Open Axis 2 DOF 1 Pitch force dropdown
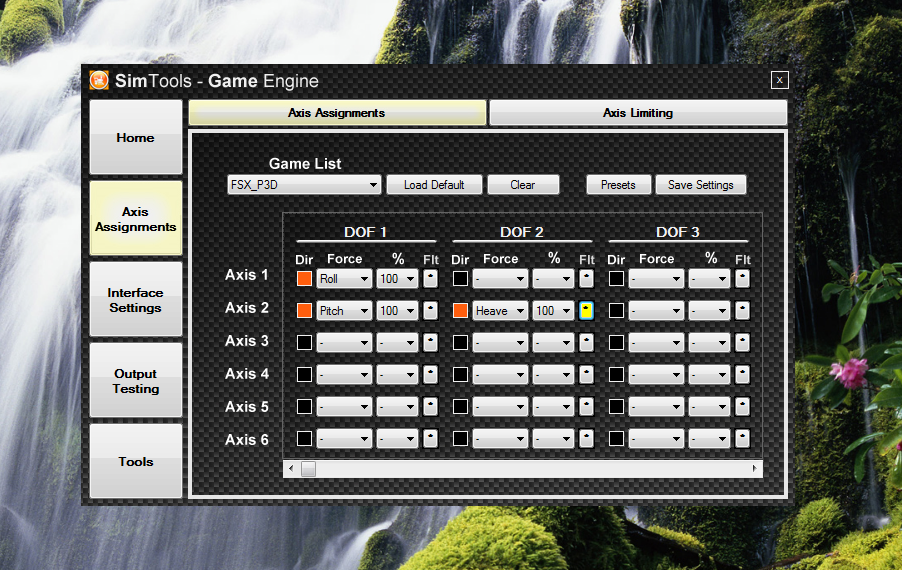Viewport: 902px width, 570px height. (x=344, y=311)
